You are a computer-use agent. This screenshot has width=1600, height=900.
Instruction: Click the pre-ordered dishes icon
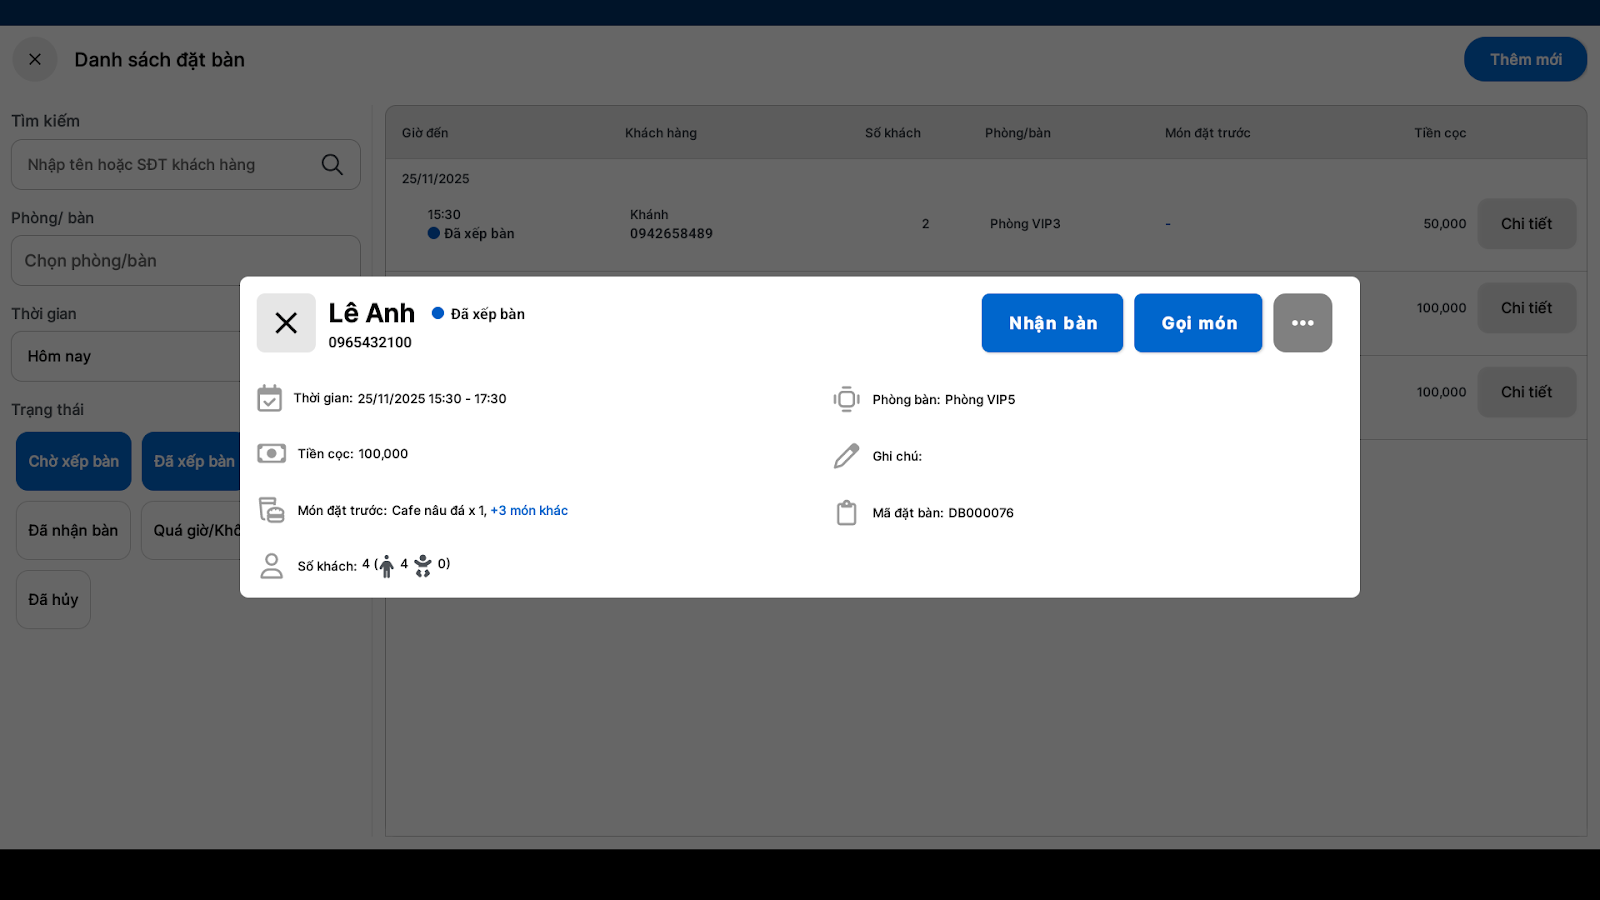[271, 510]
